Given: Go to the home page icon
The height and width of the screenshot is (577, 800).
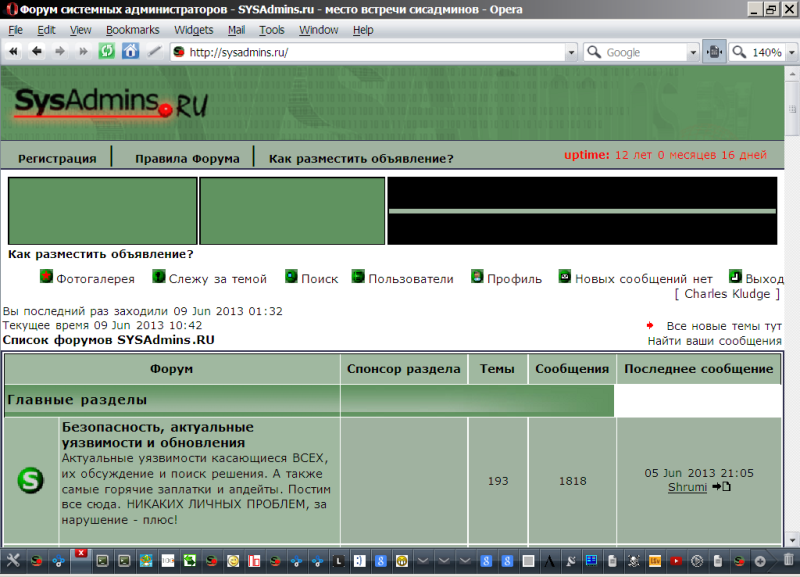Looking at the screenshot, I should tap(130, 52).
